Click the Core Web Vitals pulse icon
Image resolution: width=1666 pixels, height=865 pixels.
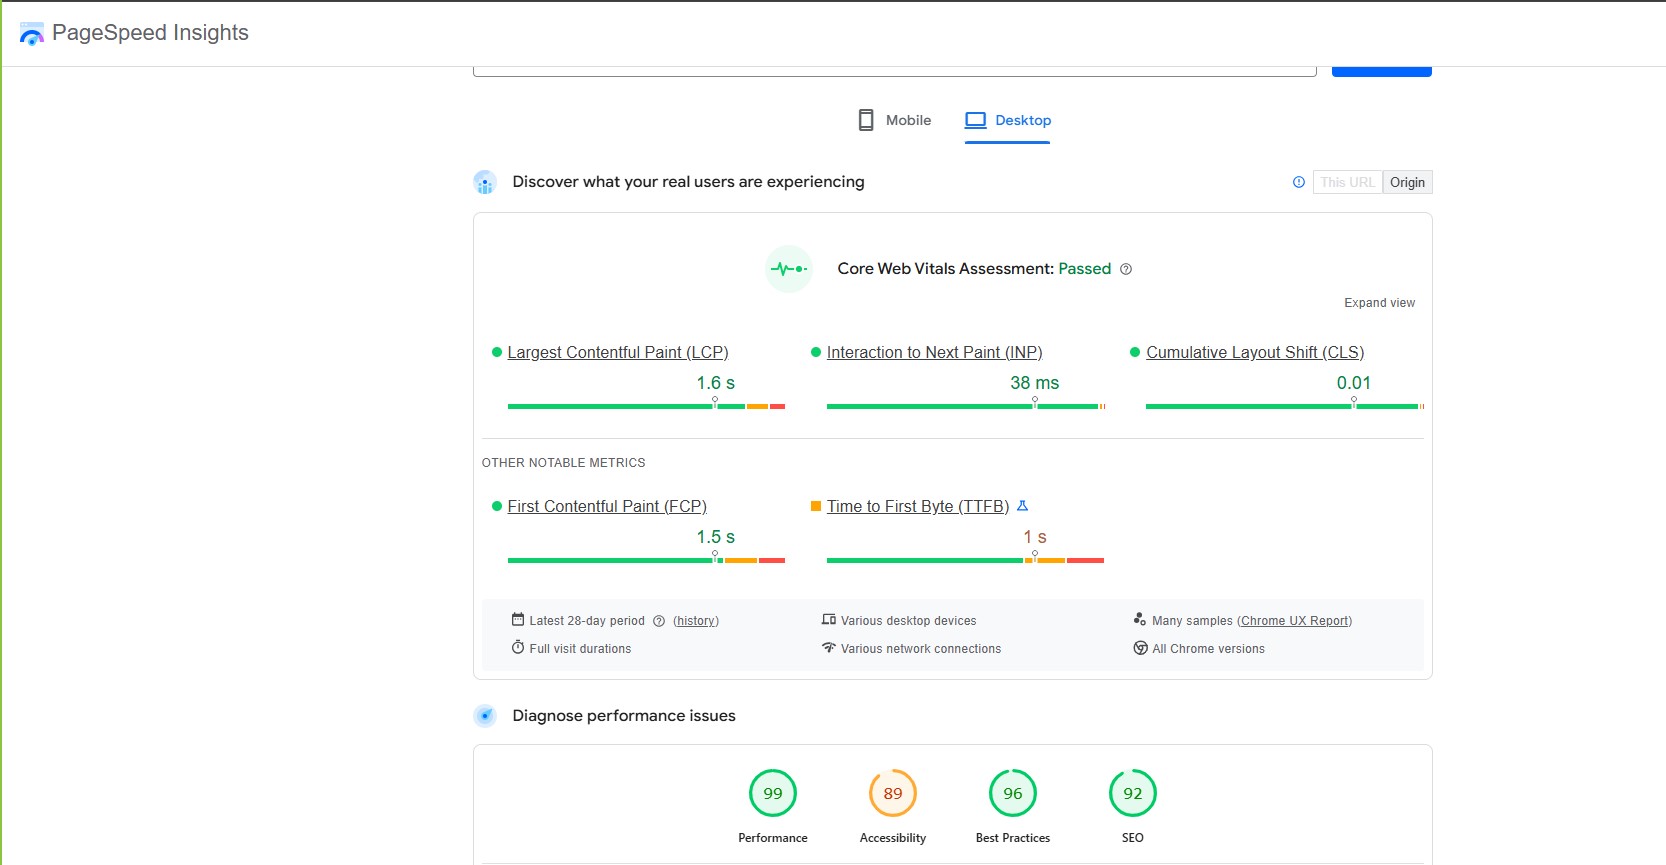[x=788, y=269]
